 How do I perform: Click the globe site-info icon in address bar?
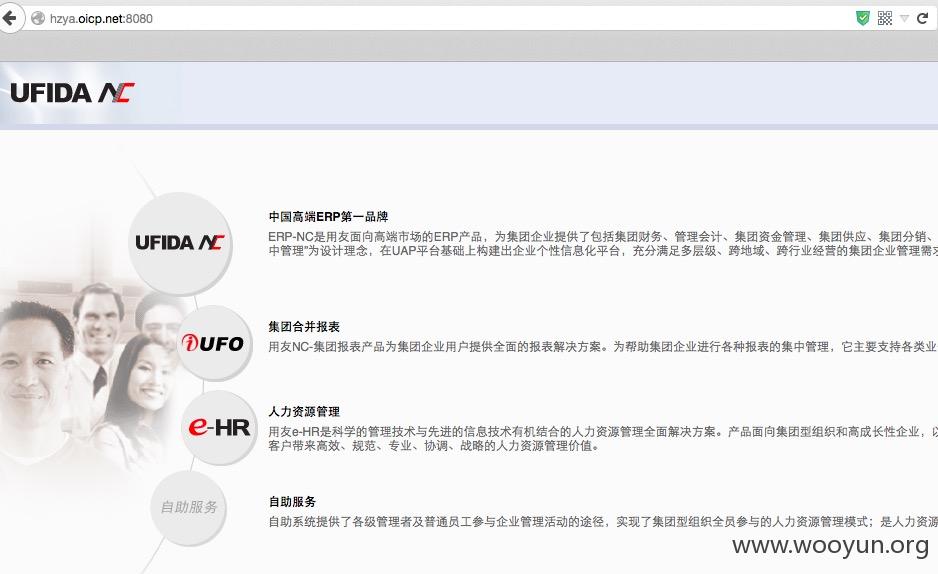pos(38,19)
